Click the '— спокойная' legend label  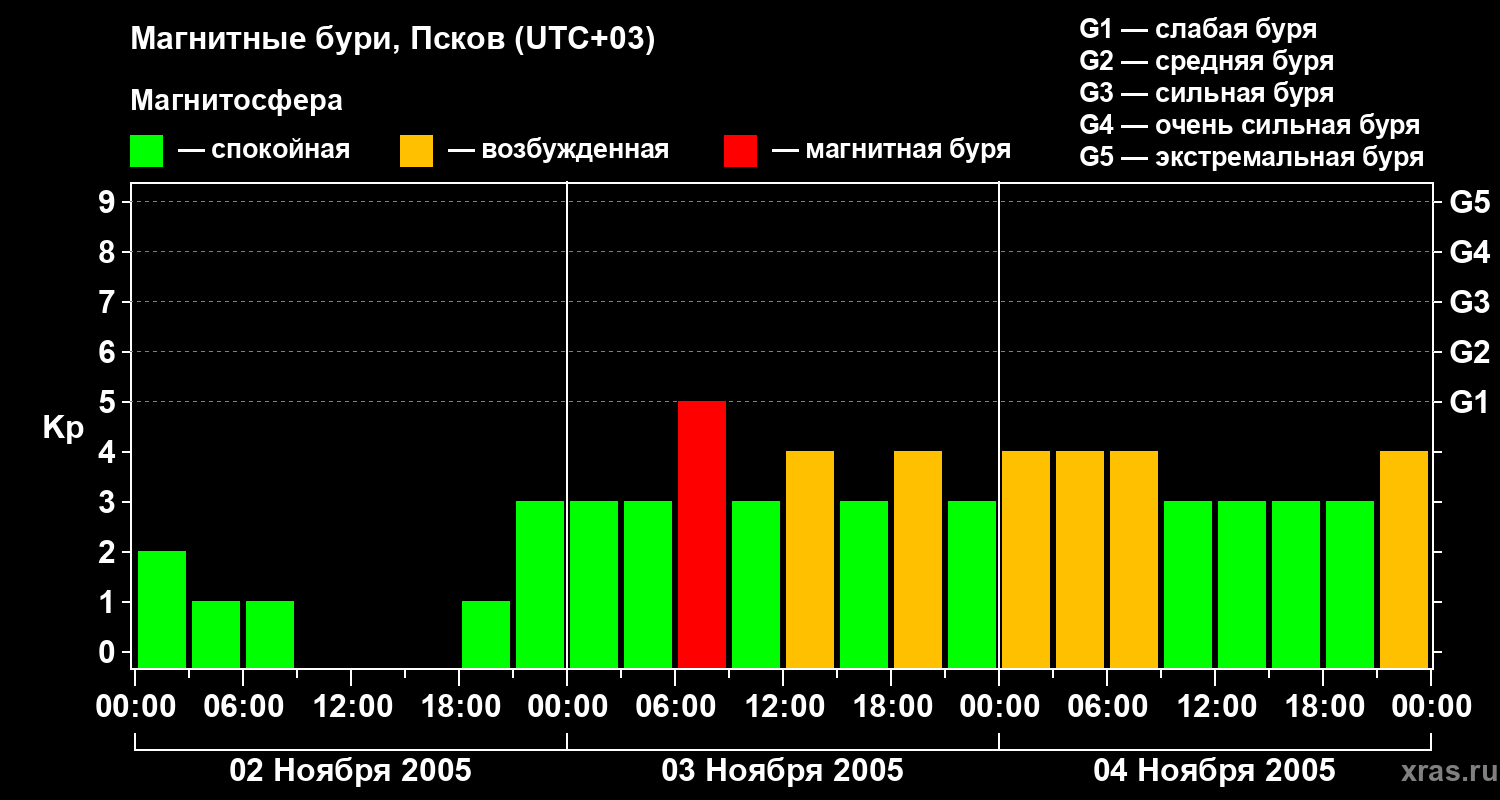click(264, 151)
